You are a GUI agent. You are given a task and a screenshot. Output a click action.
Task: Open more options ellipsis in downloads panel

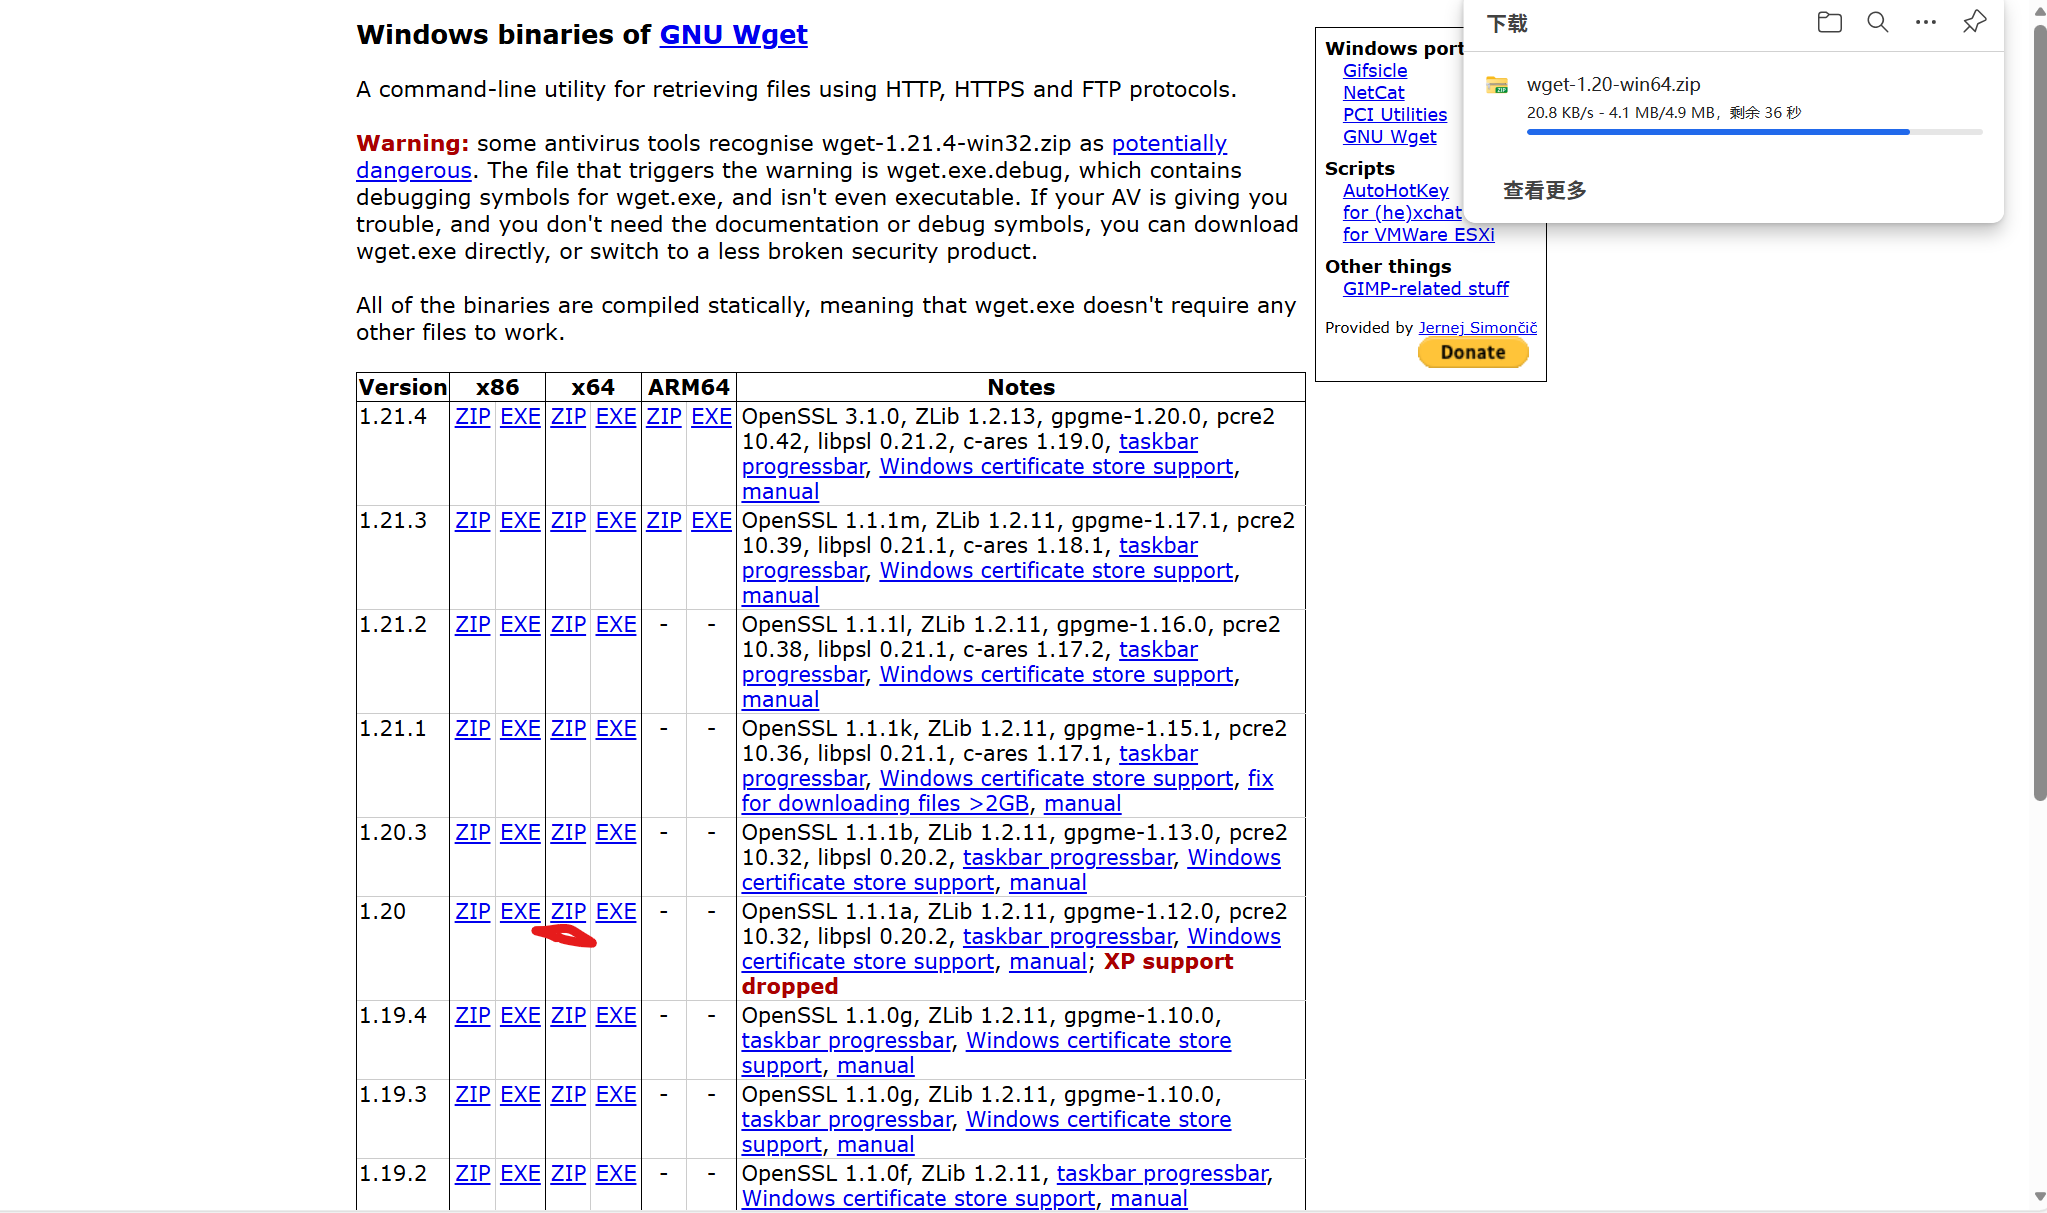click(x=1925, y=22)
